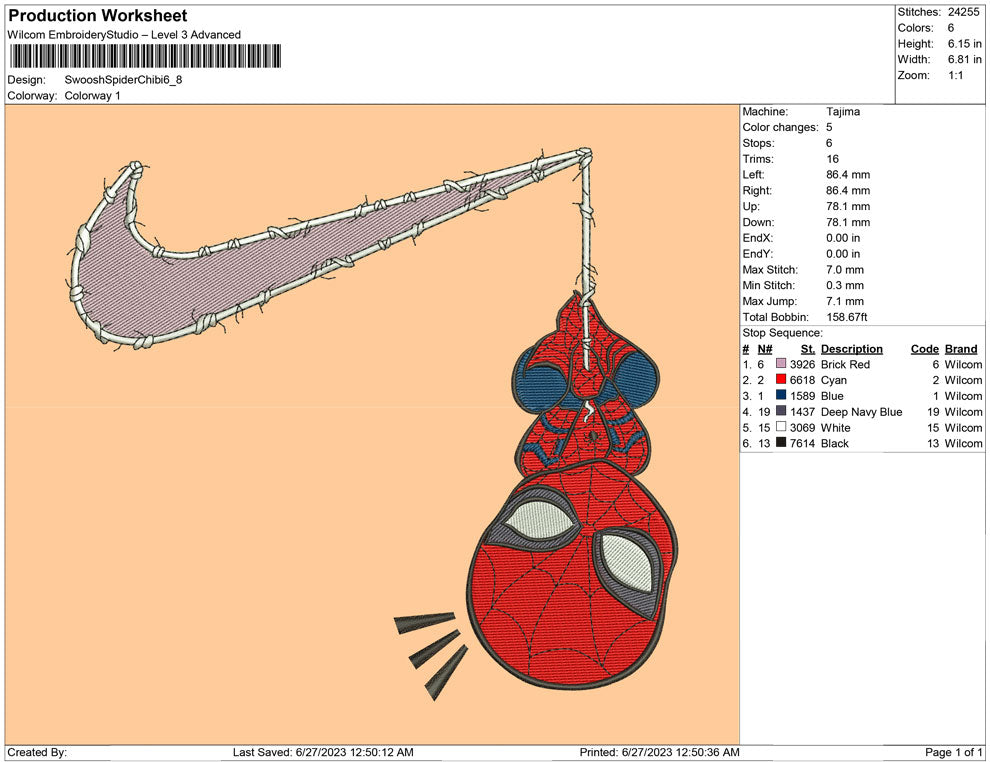The width and height of the screenshot is (990, 762).
Task: Click the Production Worksheet title
Action: pyautogui.click(x=97, y=16)
